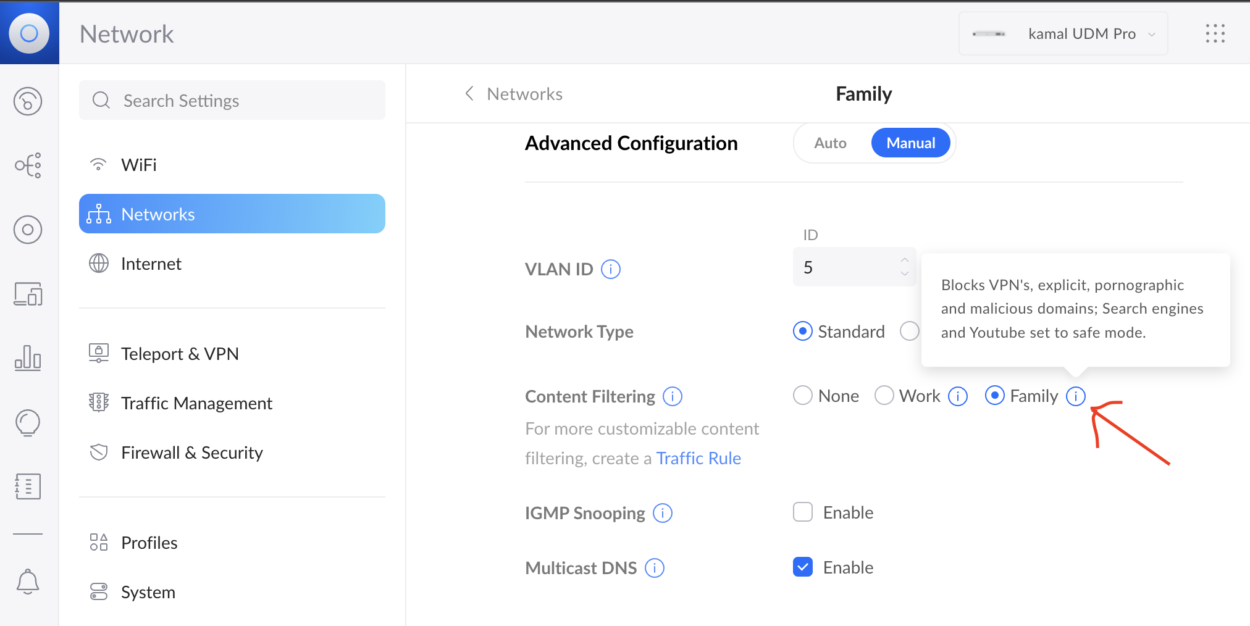Screen dimensions: 1250x626
Task: Open the Dashboard from the sidebar
Action: [28, 100]
